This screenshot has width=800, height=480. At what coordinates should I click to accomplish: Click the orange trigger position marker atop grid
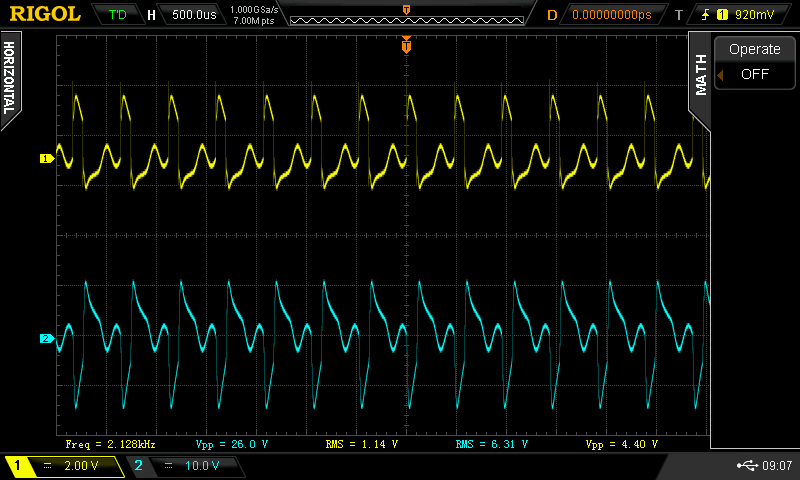pos(406,45)
